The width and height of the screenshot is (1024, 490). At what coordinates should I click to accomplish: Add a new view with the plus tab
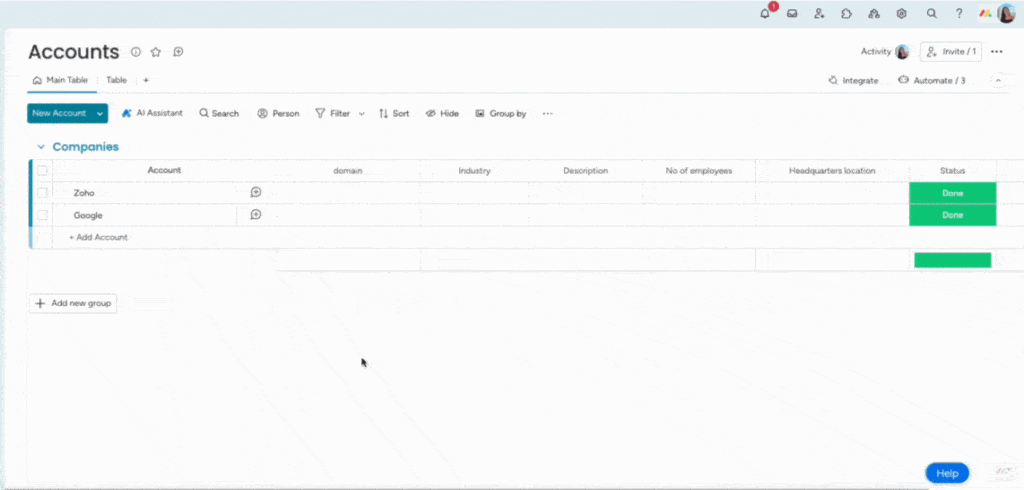[146, 80]
